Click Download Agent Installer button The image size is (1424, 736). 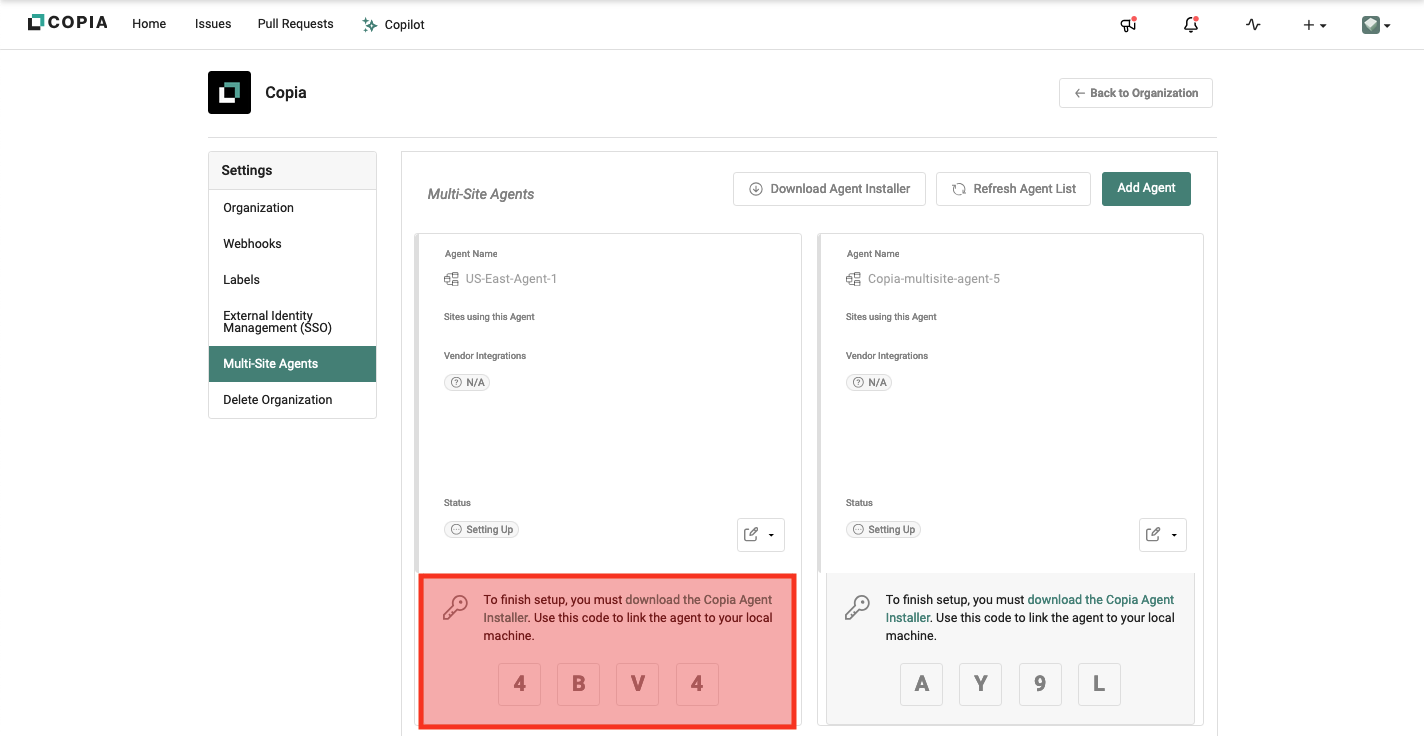click(x=829, y=189)
